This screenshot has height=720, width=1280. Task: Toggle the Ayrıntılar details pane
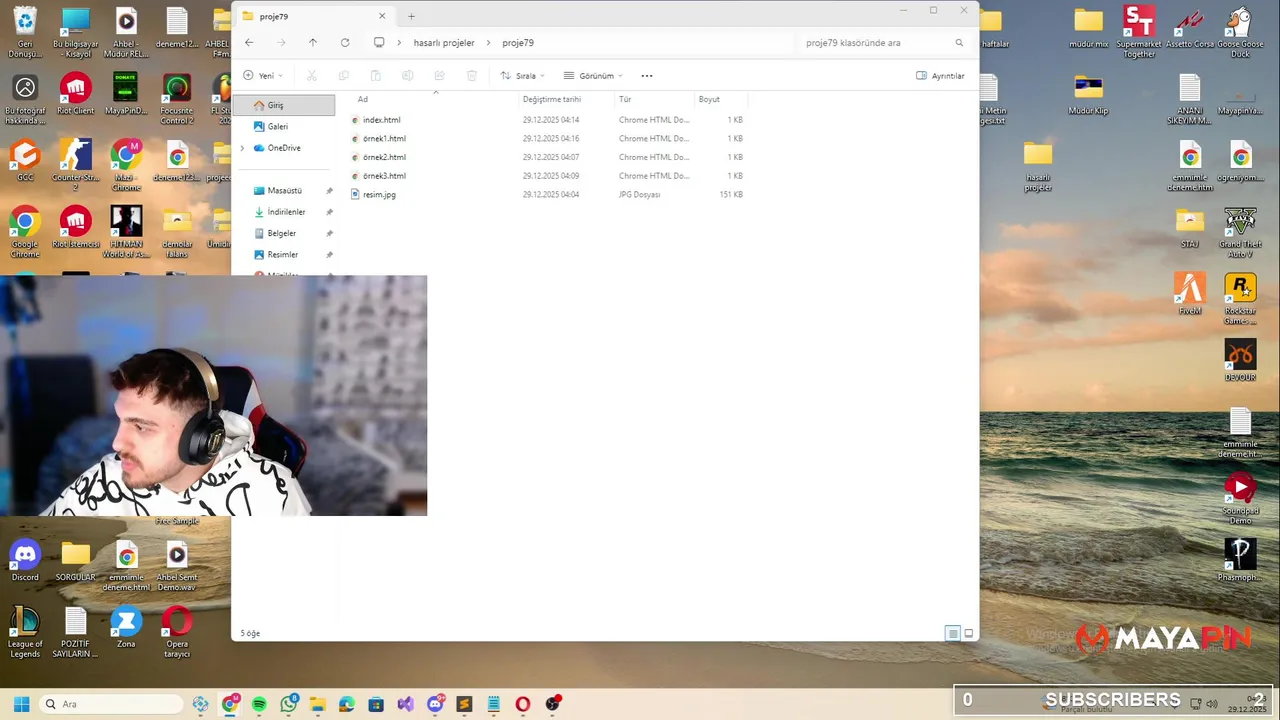[941, 76]
